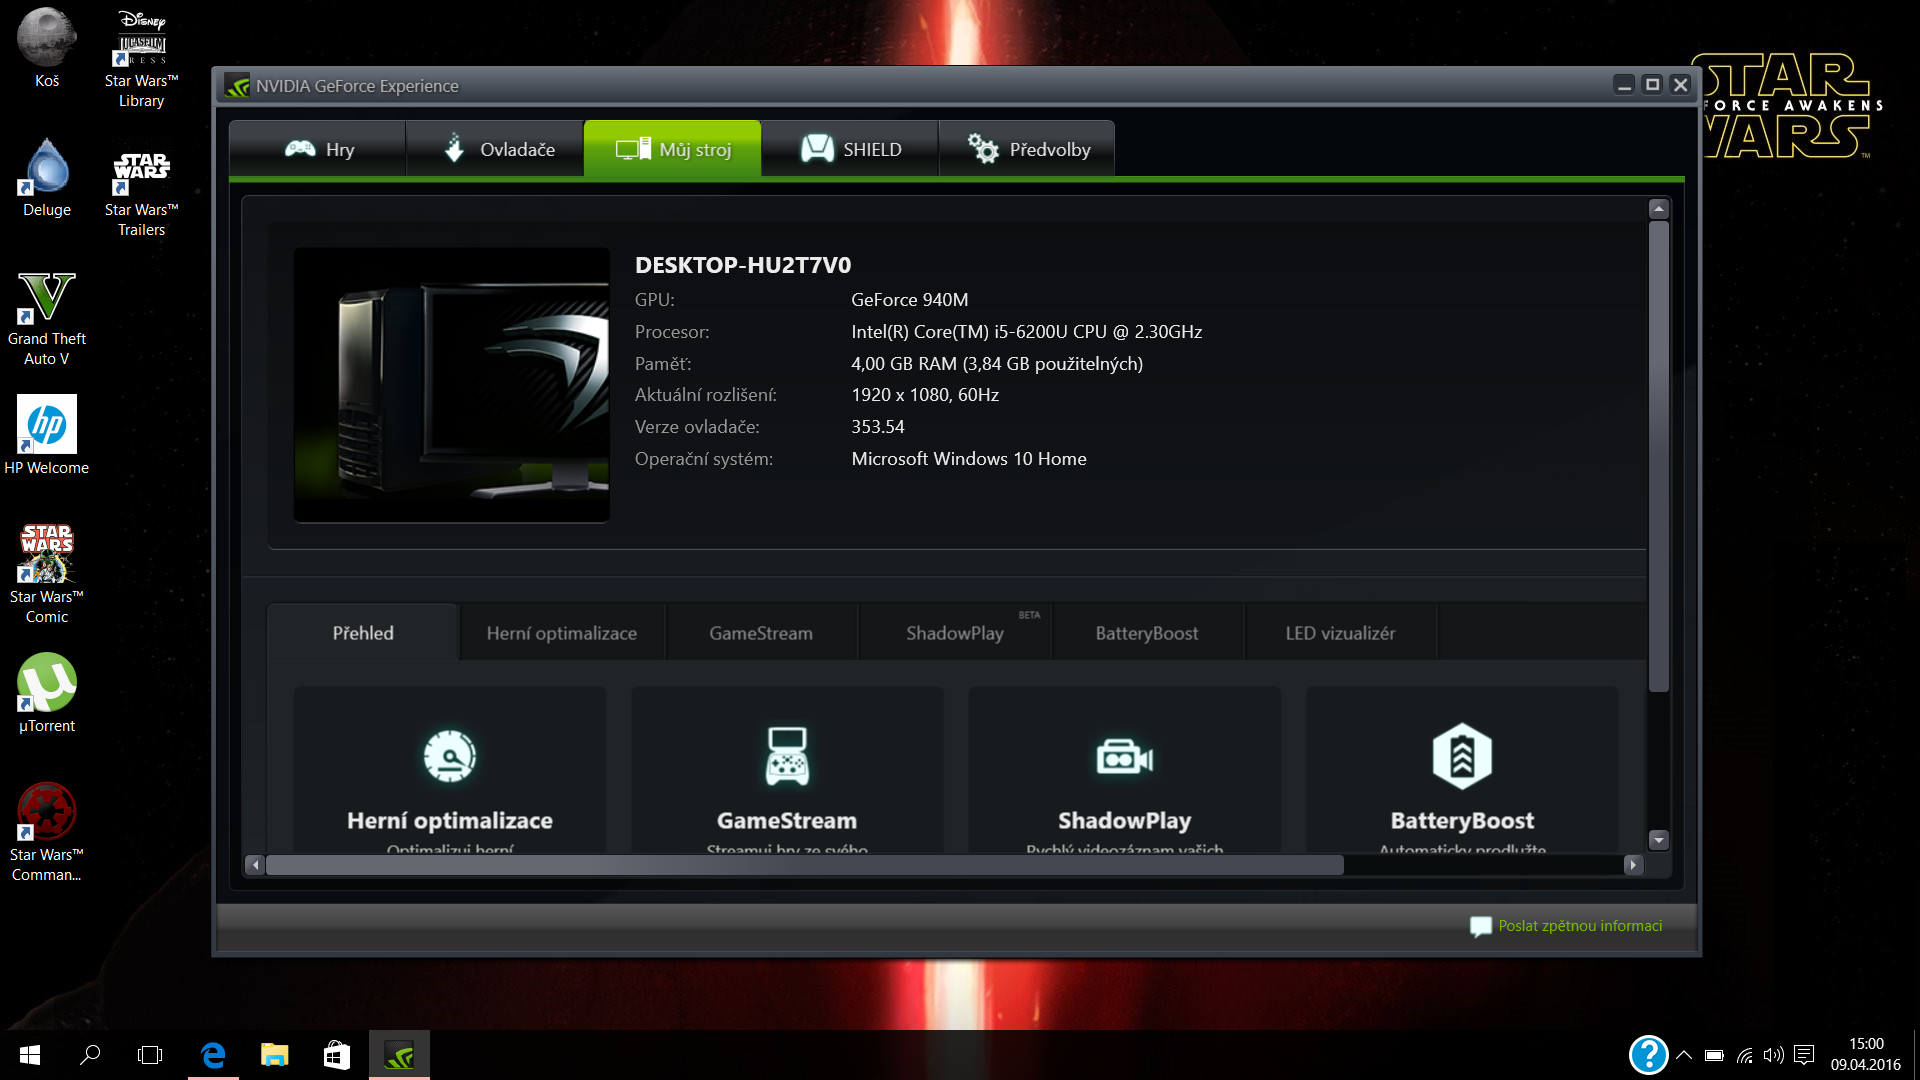1920x1080 pixels.
Task: Click the ShadowPlay camera icon
Action: pos(1124,758)
